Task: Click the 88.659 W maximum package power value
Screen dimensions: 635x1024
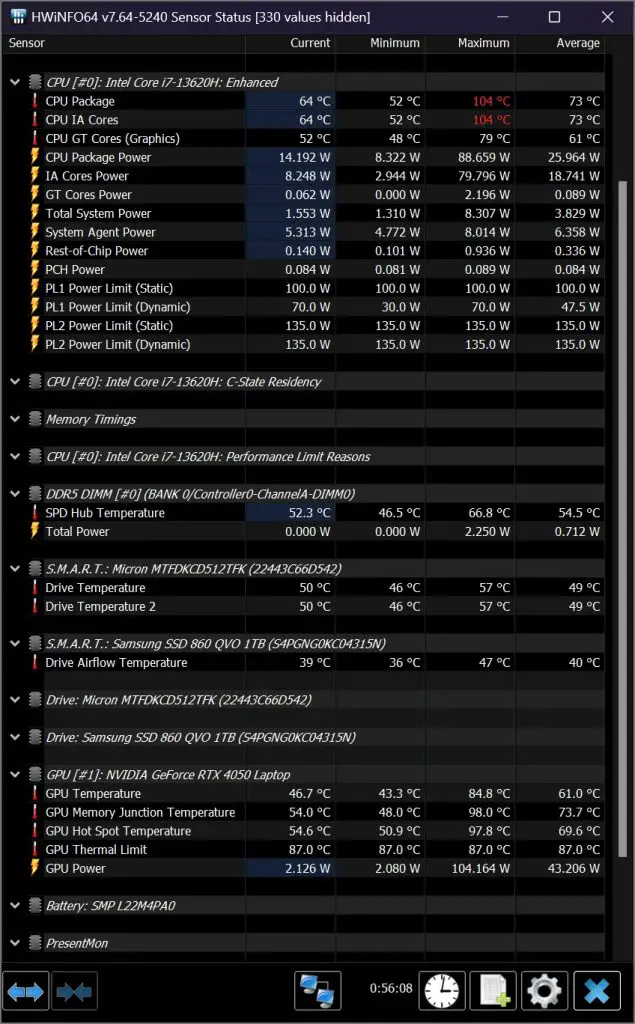Action: [484, 157]
